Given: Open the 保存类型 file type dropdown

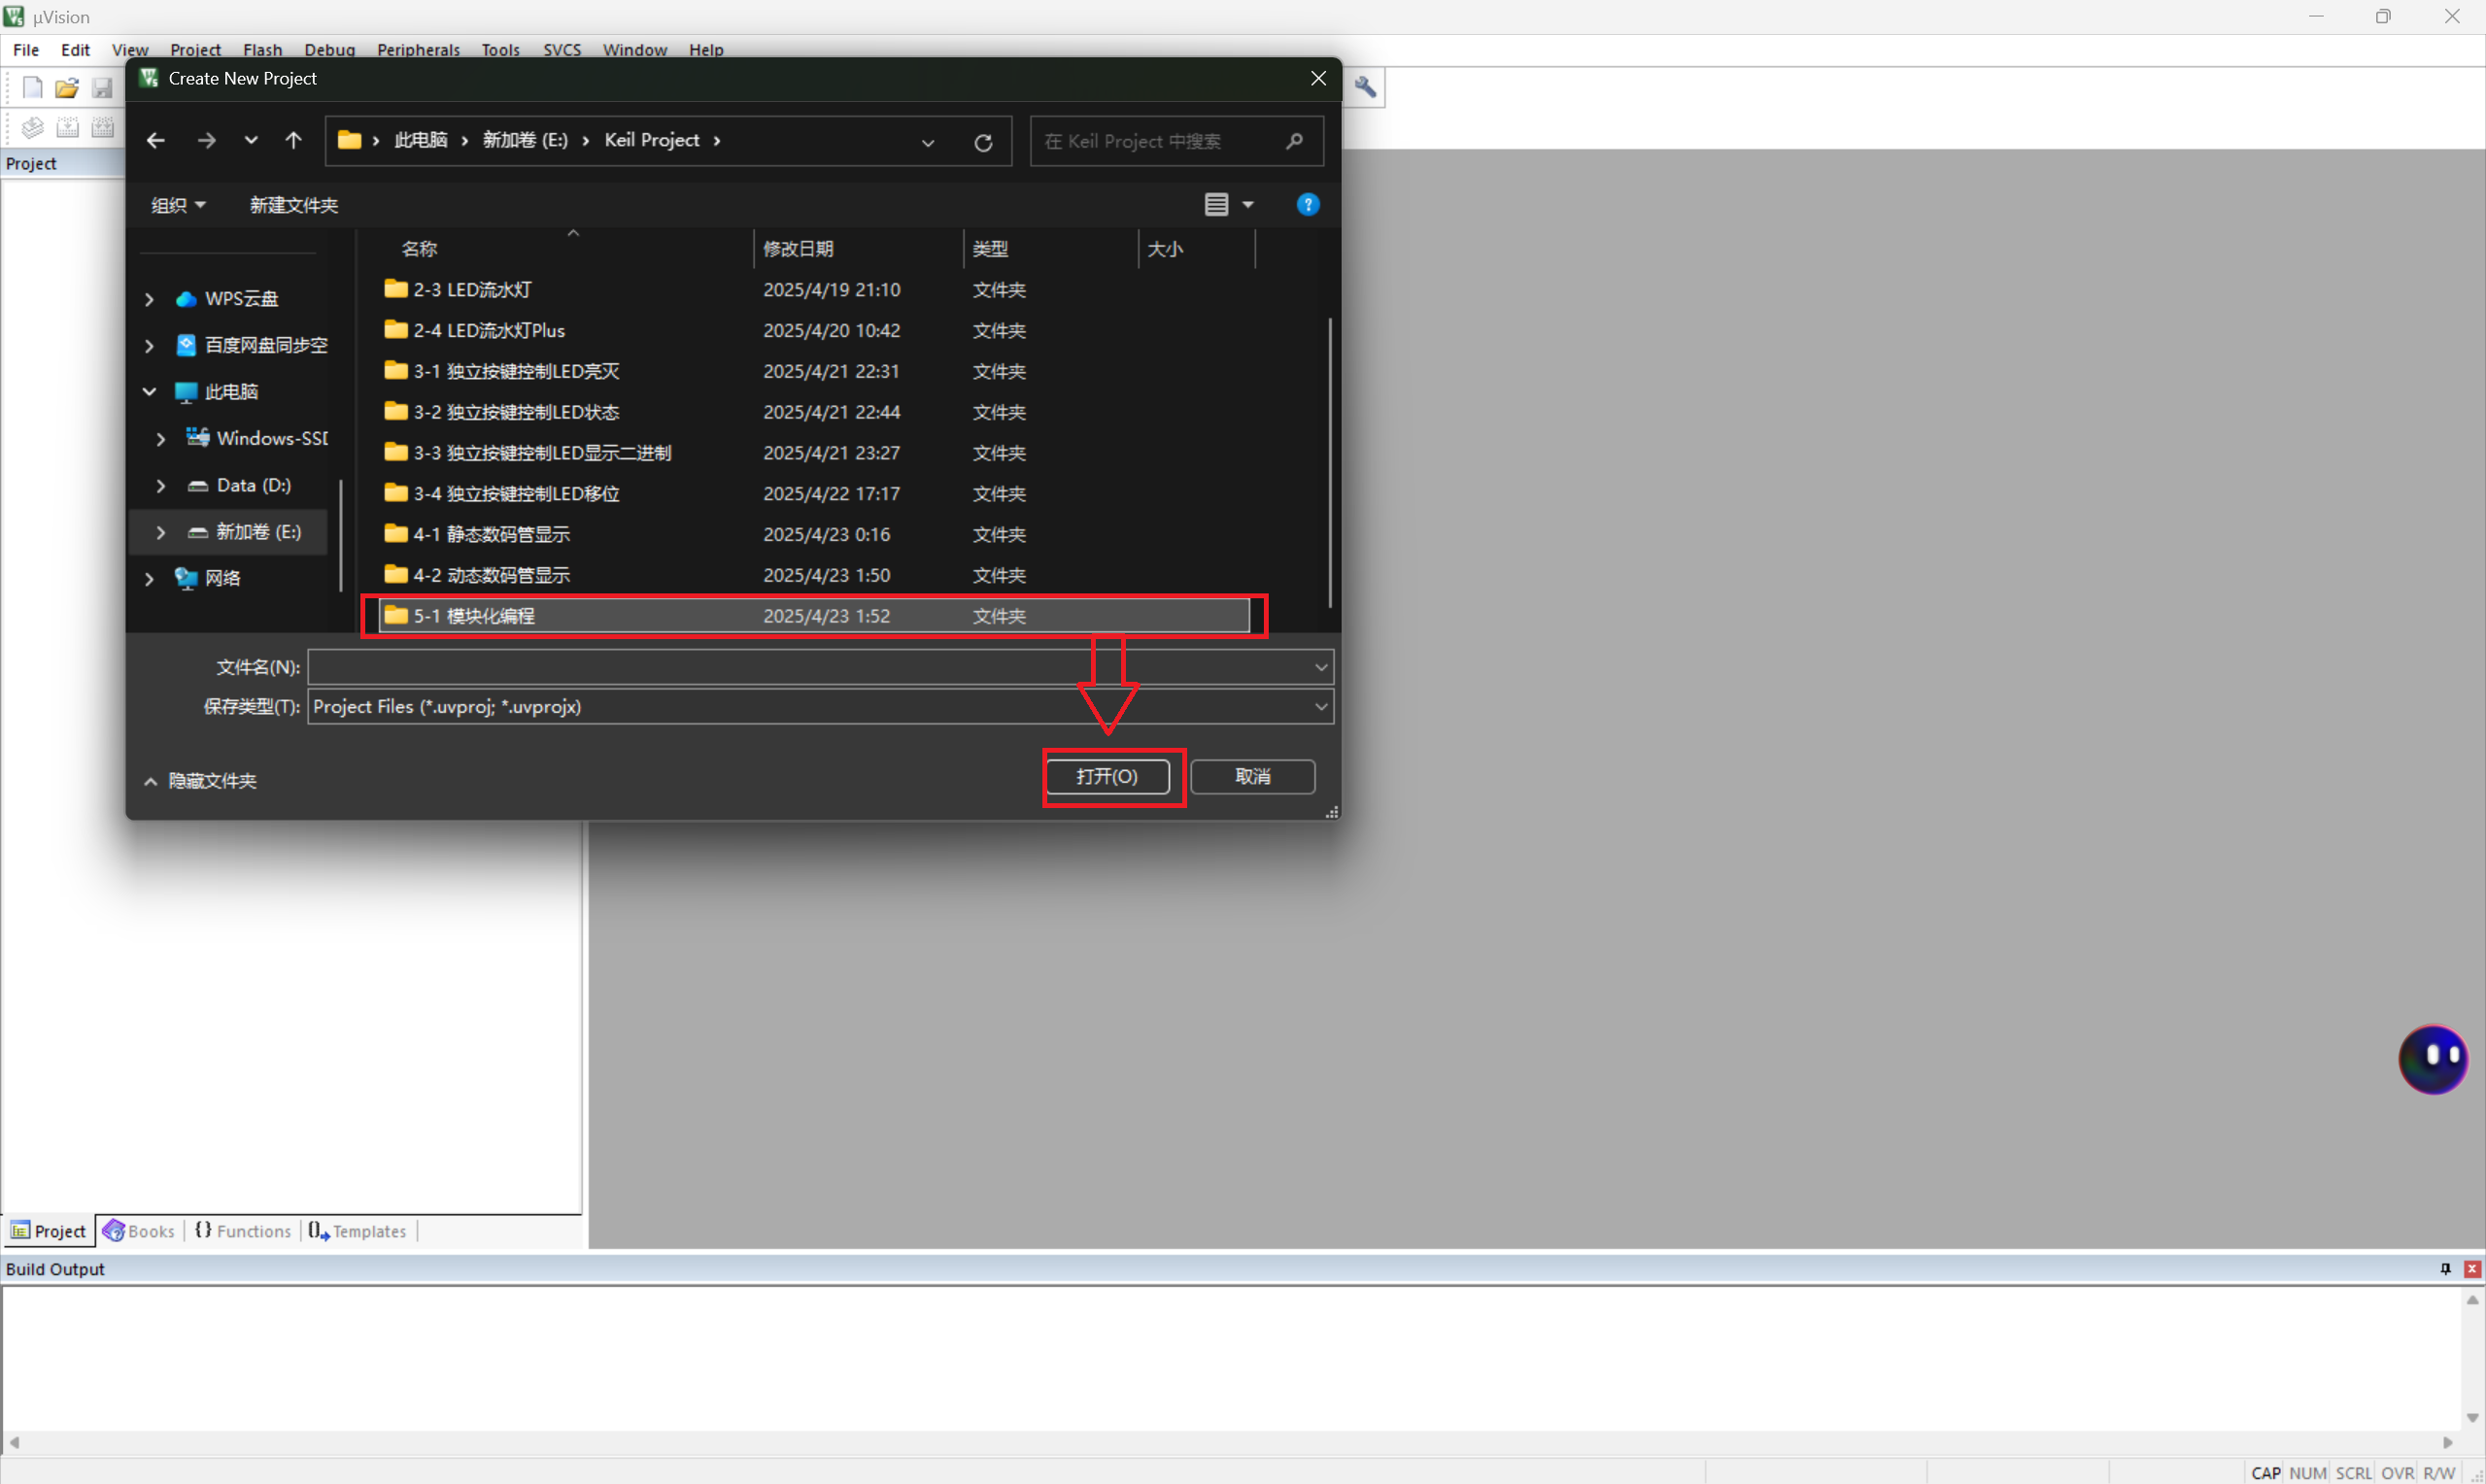Looking at the screenshot, I should pyautogui.click(x=1320, y=707).
